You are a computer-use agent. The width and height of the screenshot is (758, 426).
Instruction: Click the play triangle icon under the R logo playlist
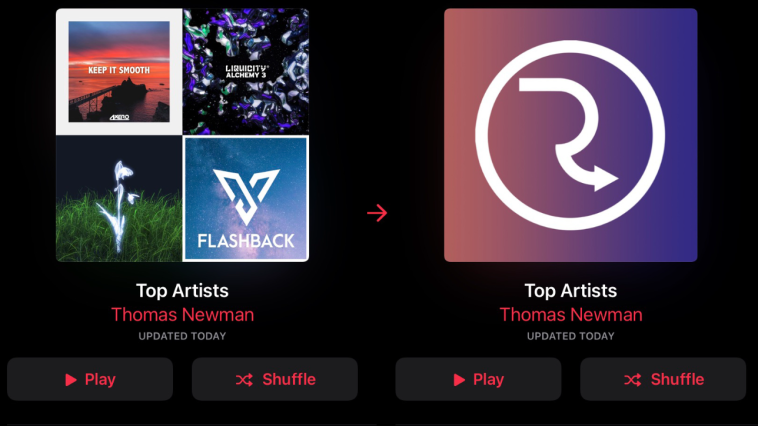coord(459,380)
